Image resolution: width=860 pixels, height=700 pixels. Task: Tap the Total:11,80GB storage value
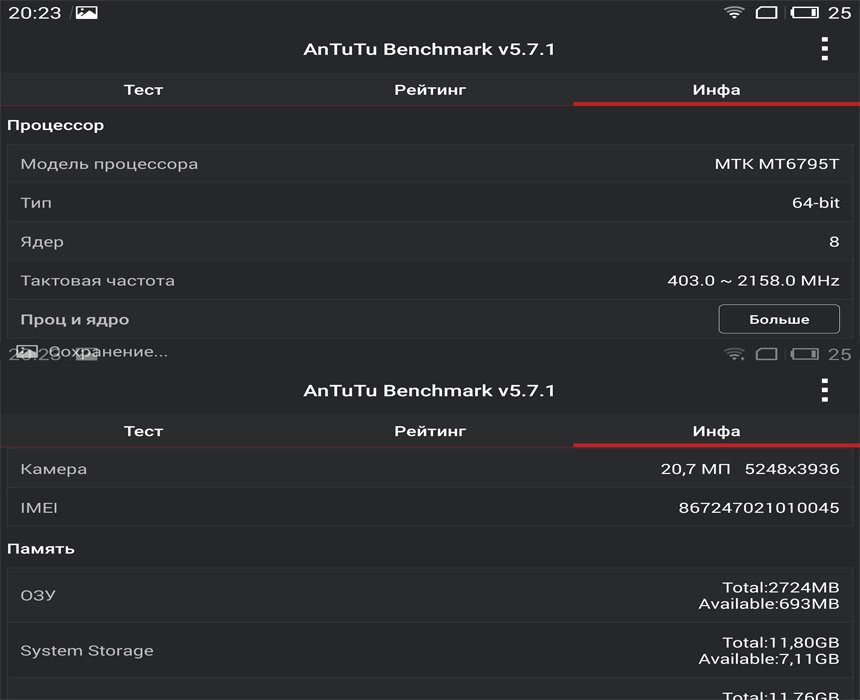click(x=780, y=642)
